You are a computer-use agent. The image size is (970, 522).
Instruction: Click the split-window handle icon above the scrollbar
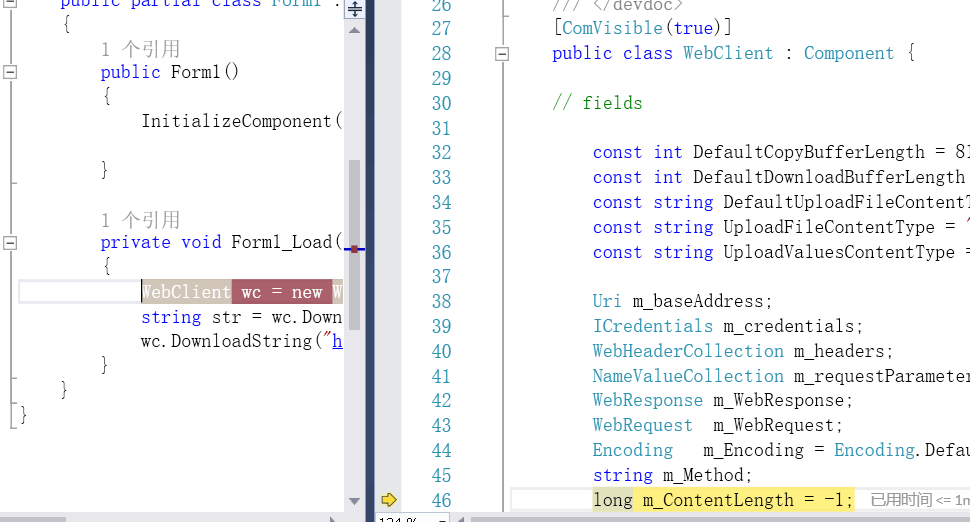(x=354, y=9)
